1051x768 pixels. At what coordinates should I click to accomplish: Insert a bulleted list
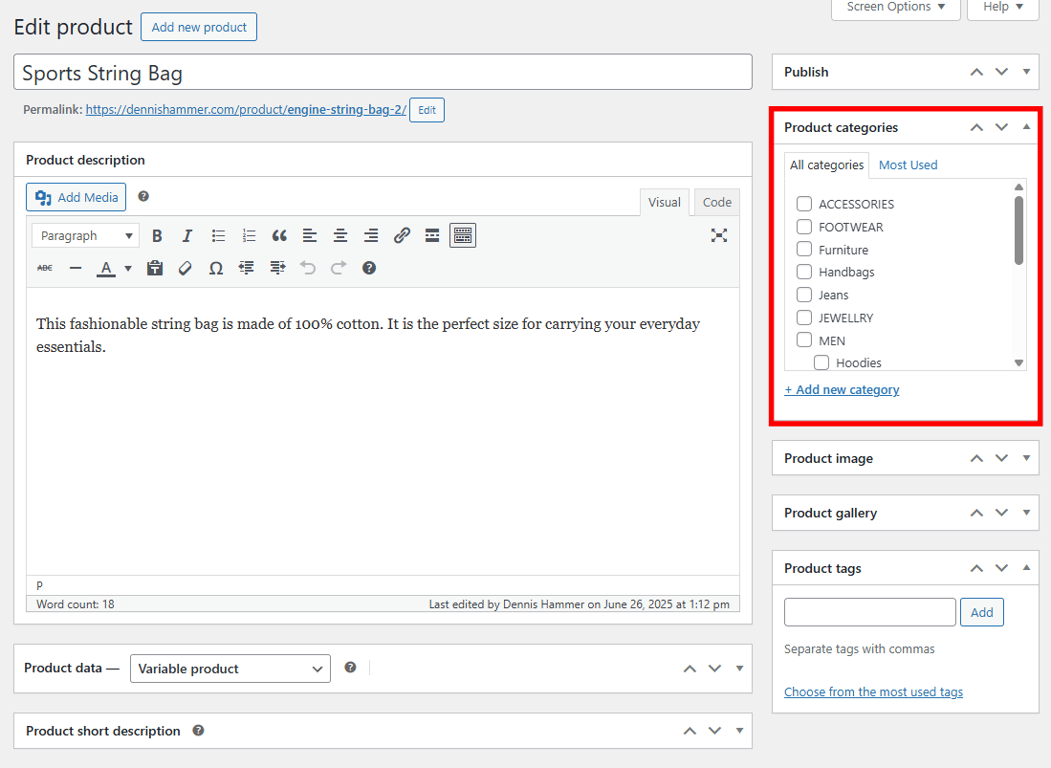(x=218, y=235)
